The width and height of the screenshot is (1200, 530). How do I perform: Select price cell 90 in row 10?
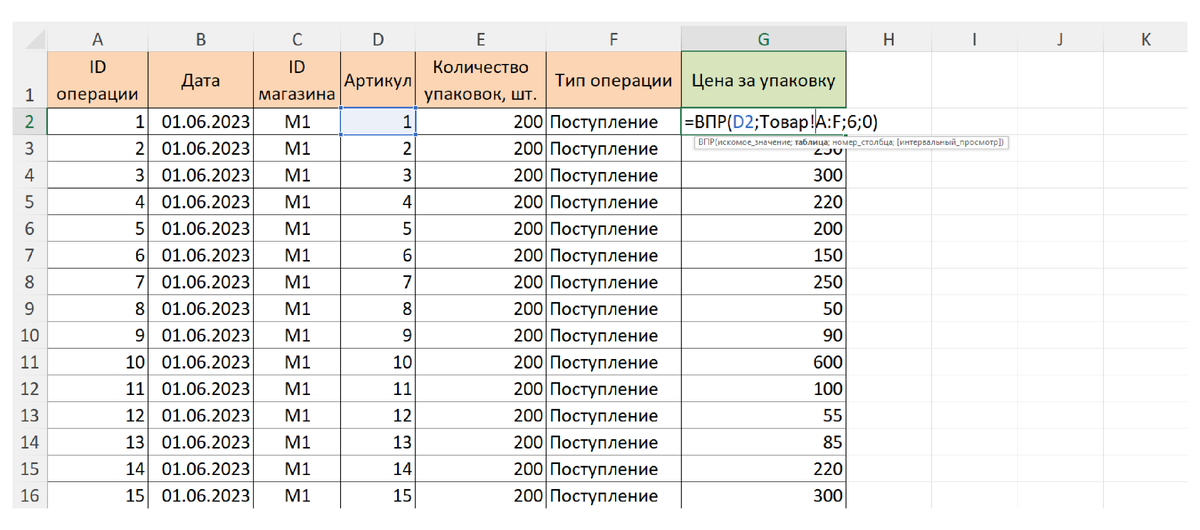pyautogui.click(x=763, y=335)
